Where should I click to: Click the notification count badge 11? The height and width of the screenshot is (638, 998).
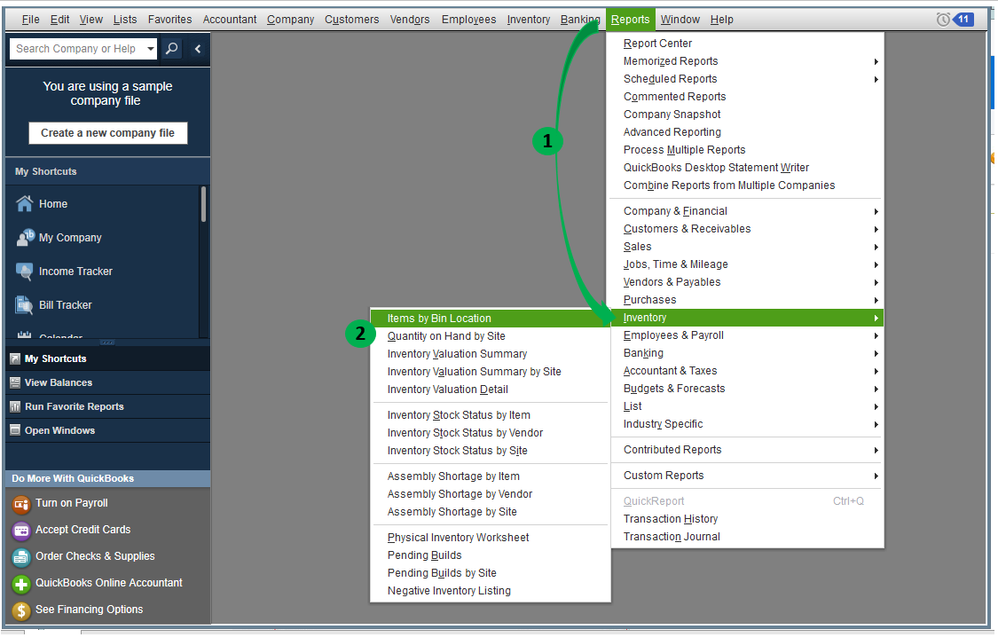(x=963, y=19)
